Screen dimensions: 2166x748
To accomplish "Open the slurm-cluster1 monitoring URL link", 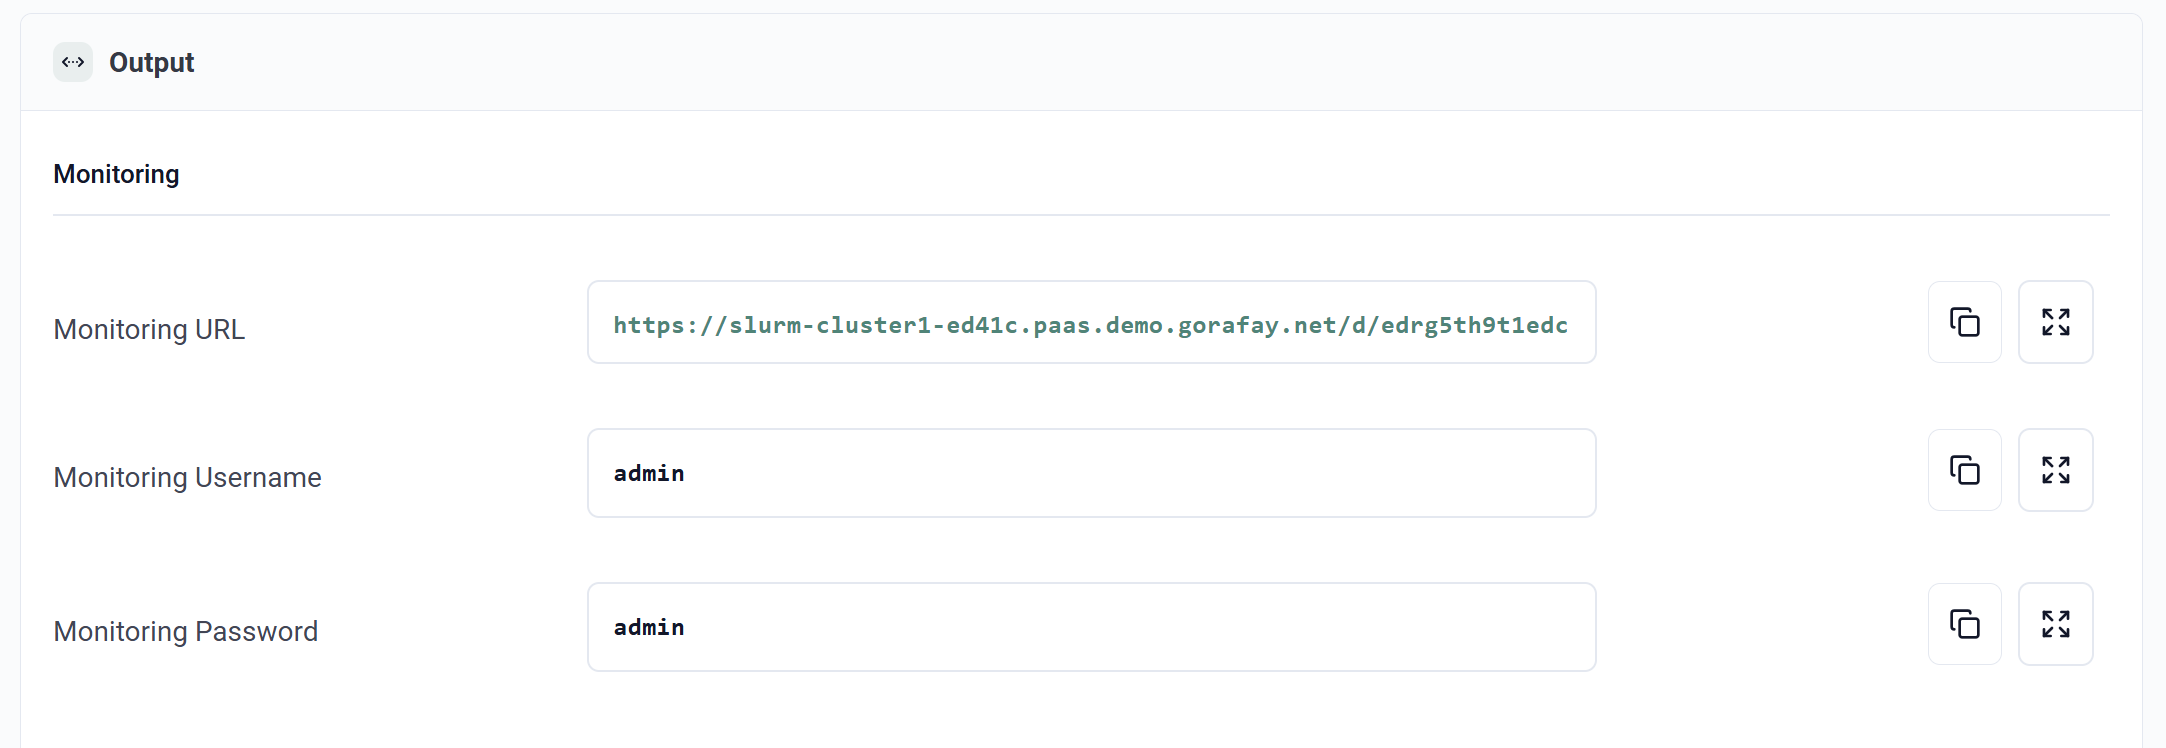I will (1090, 325).
